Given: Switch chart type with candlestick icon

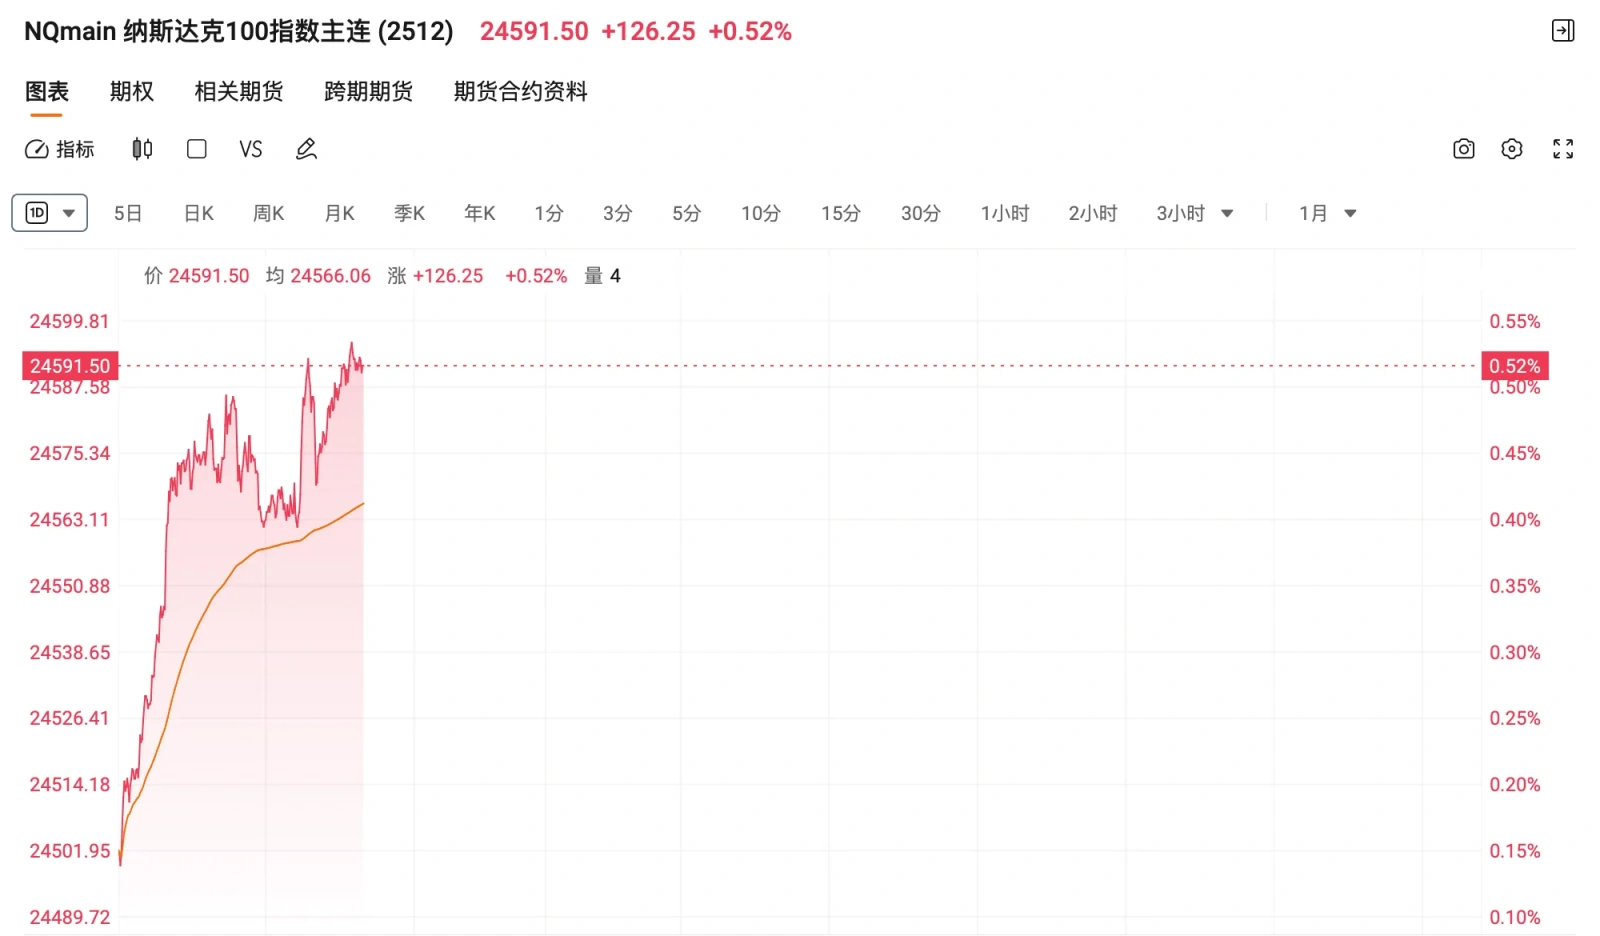Looking at the screenshot, I should [x=142, y=149].
